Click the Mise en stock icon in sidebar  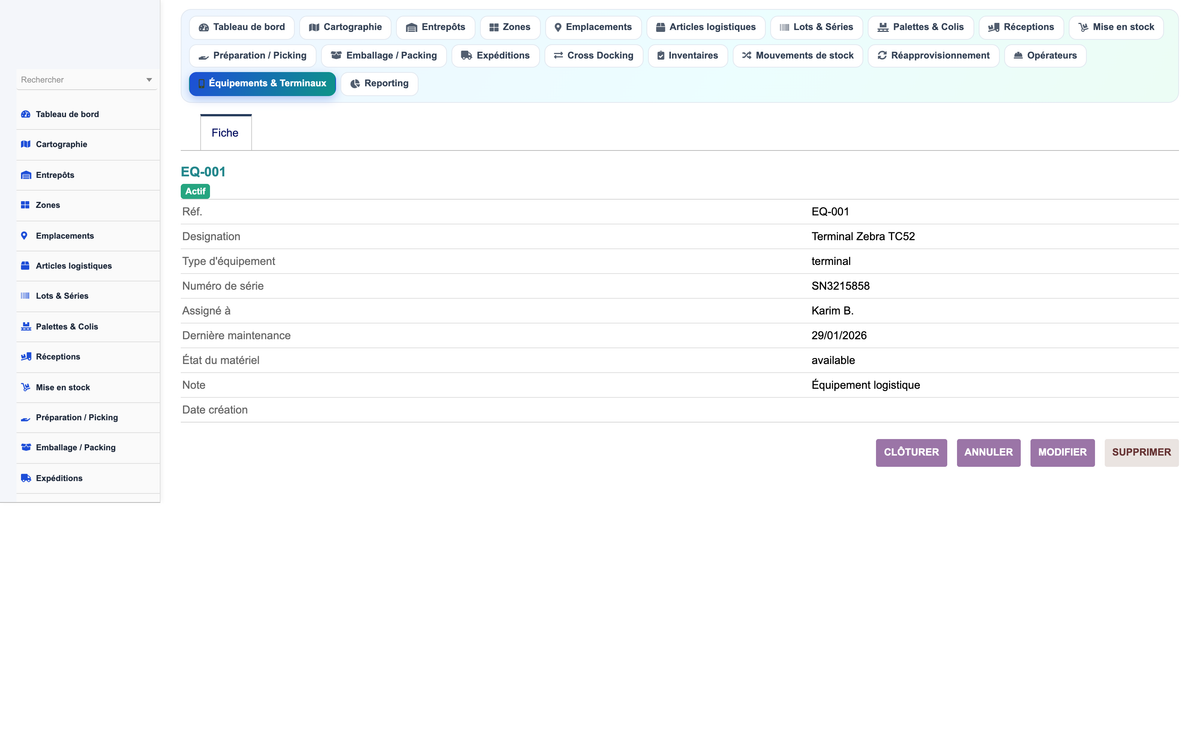pos(25,387)
